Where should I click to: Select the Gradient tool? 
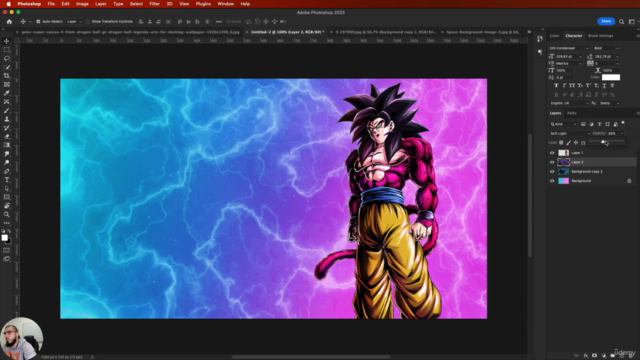pyautogui.click(x=7, y=145)
